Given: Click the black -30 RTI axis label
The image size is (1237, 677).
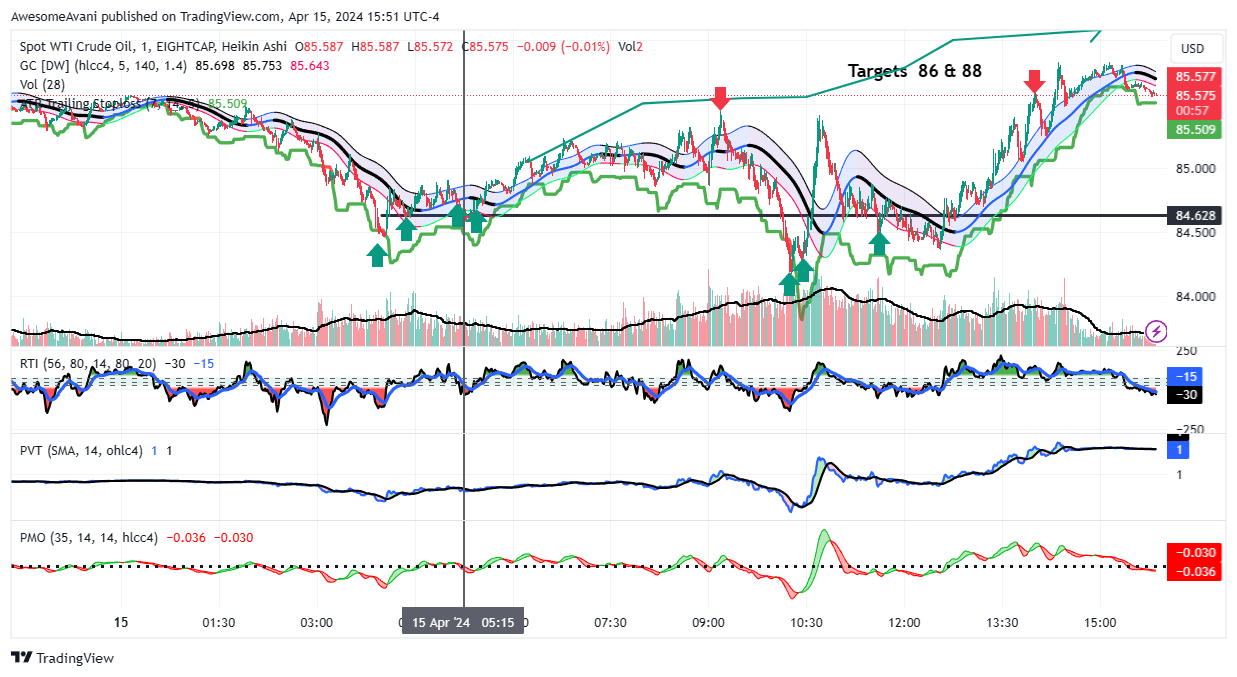Looking at the screenshot, I should click(x=1184, y=394).
